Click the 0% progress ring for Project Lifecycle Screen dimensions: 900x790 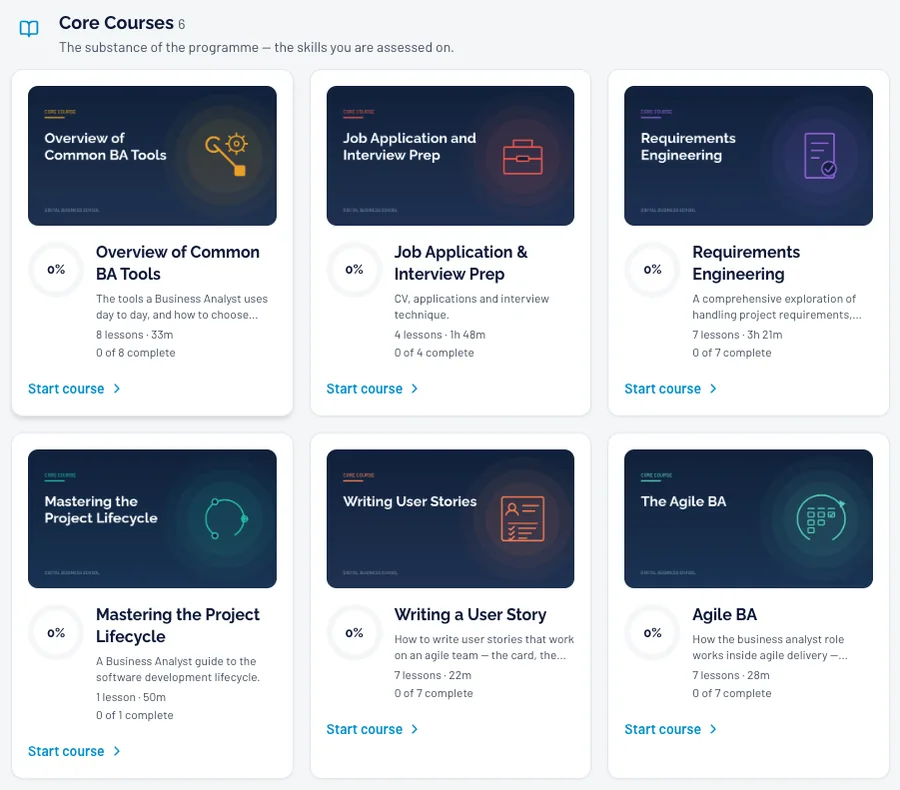tap(56, 633)
